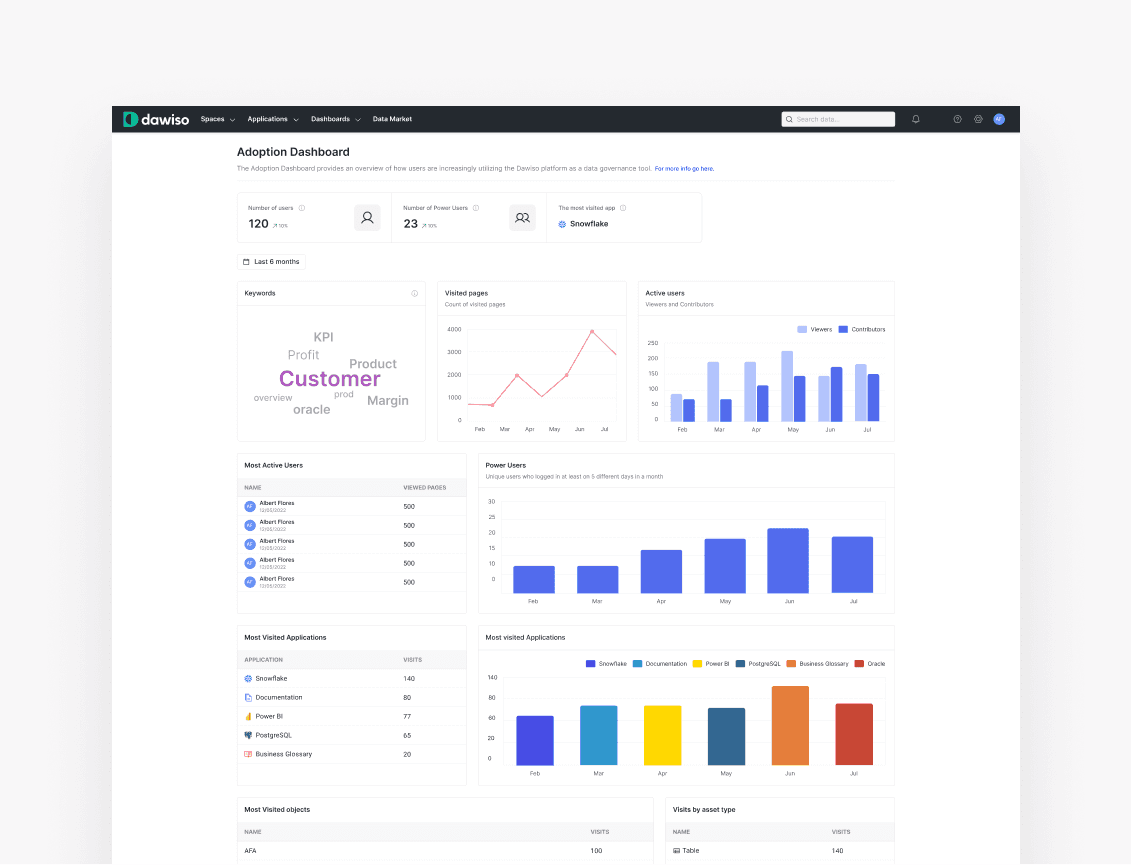Click the single user icon tile
Viewport: 1132px width, 865px height.
pos(367,217)
